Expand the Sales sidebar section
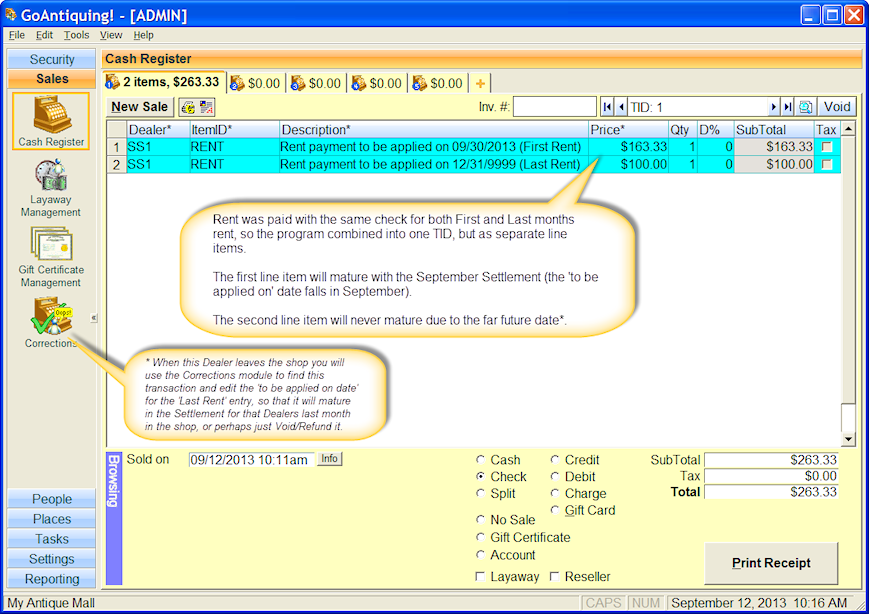The width and height of the screenshot is (869, 614). coord(52,79)
